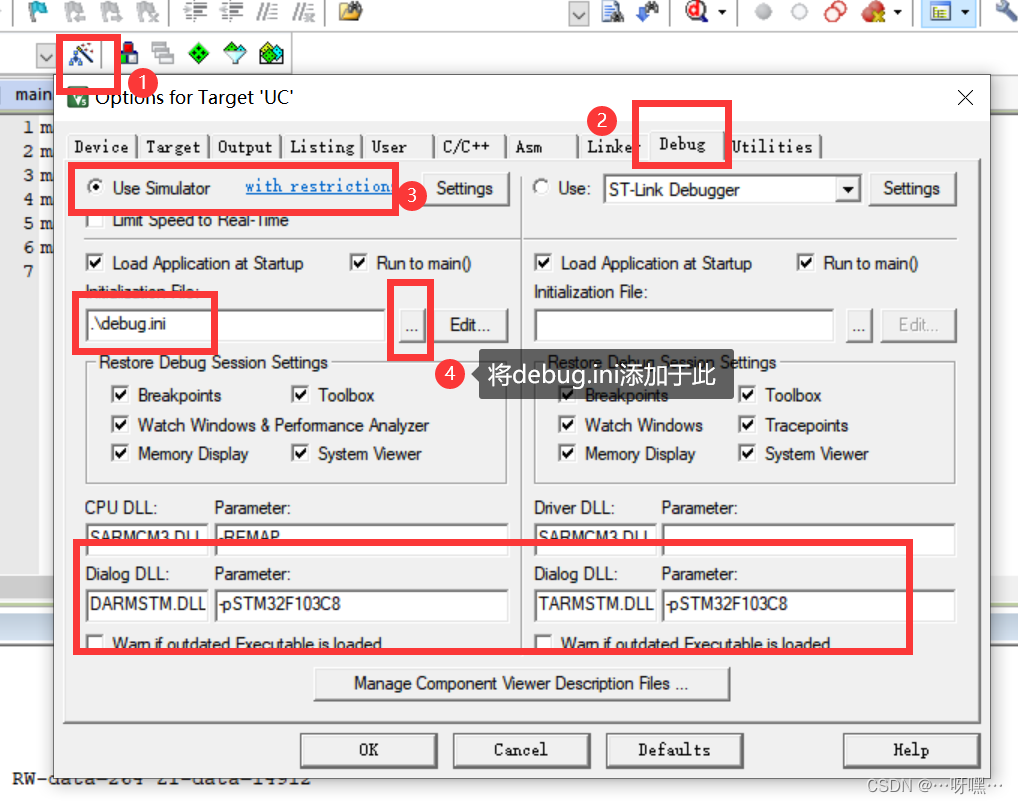The image size is (1018, 804).
Task: Click the .\debug.ini initialization file field
Action: [x=236, y=324]
